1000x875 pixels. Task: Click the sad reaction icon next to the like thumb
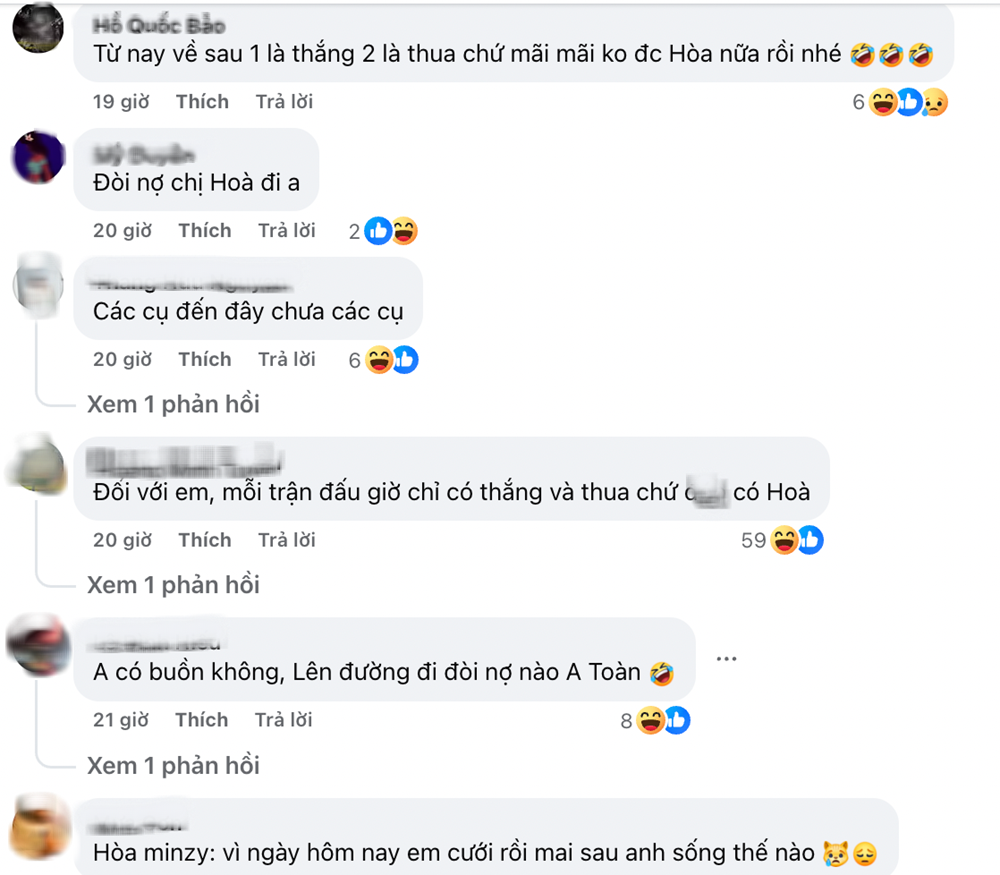937,103
